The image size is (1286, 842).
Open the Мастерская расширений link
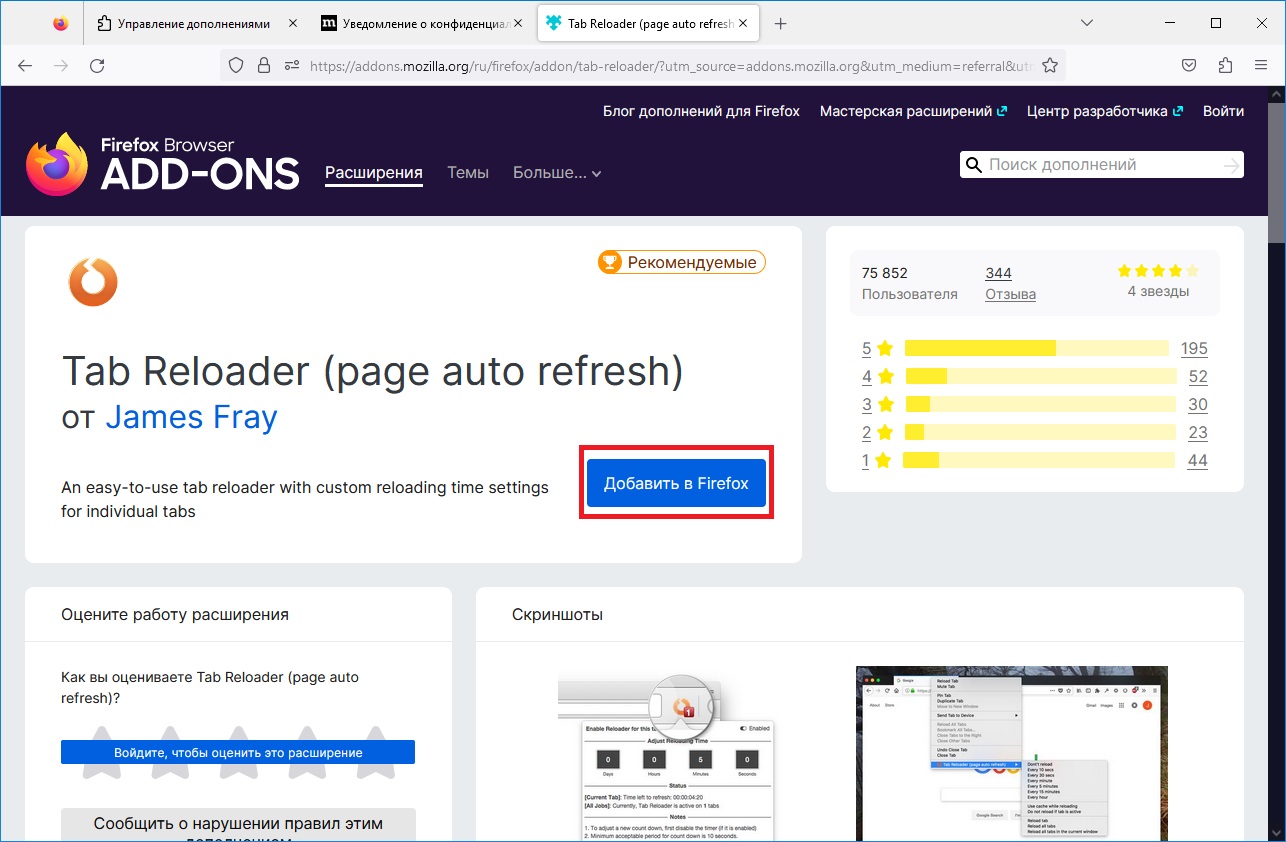point(914,111)
